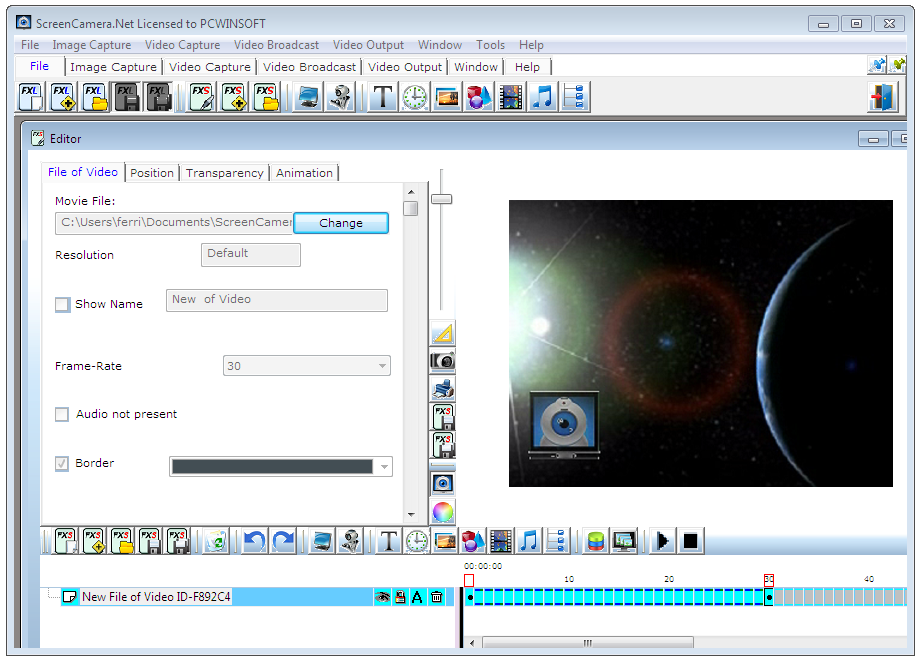
Task: Select the Video Output ribbon tab
Action: 405,67
